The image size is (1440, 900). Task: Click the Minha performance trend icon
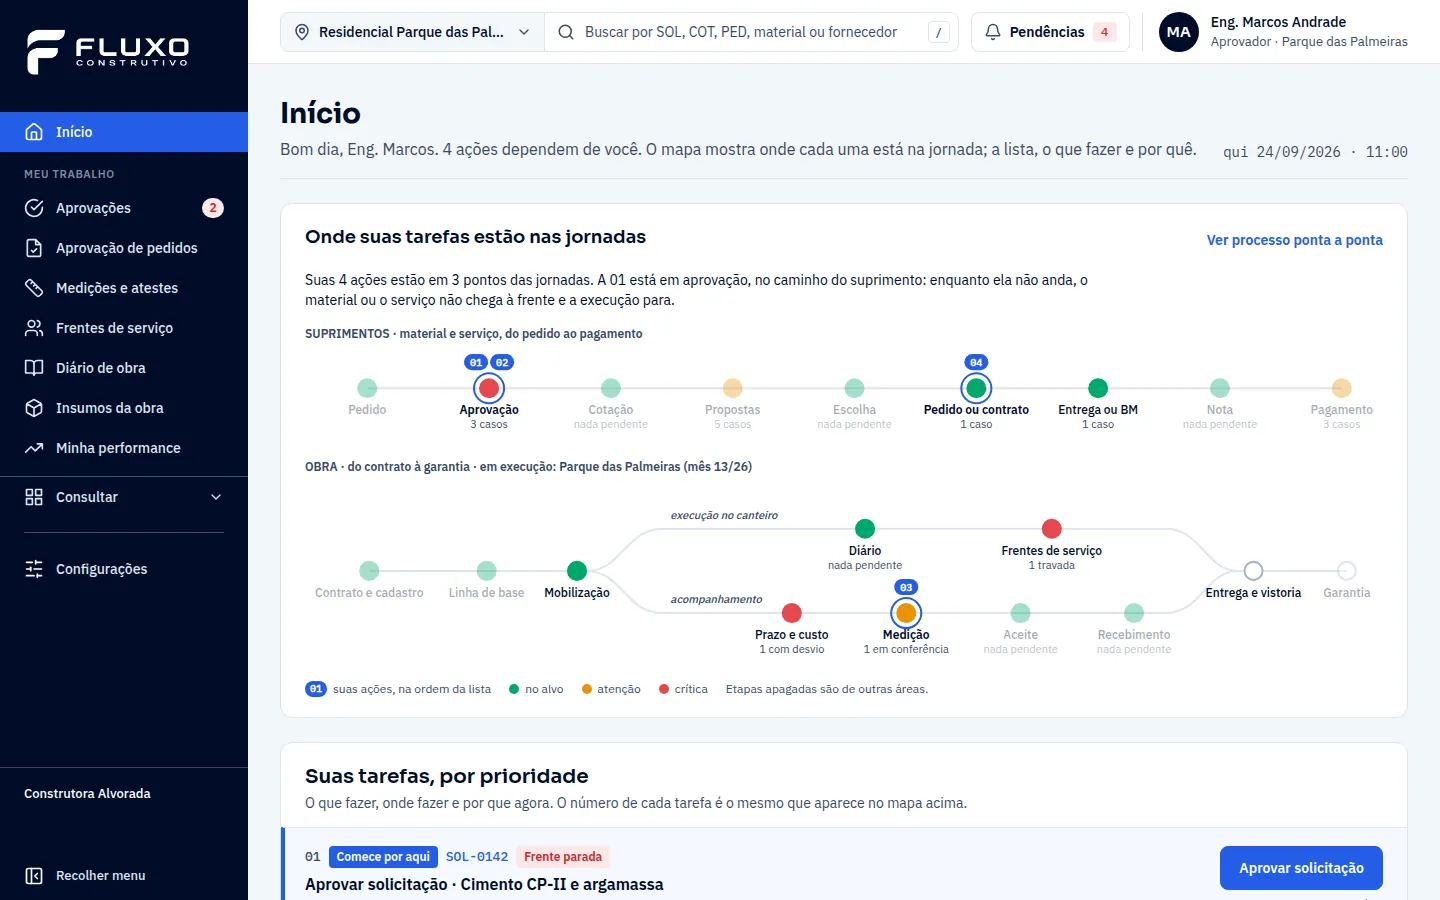[x=34, y=448]
